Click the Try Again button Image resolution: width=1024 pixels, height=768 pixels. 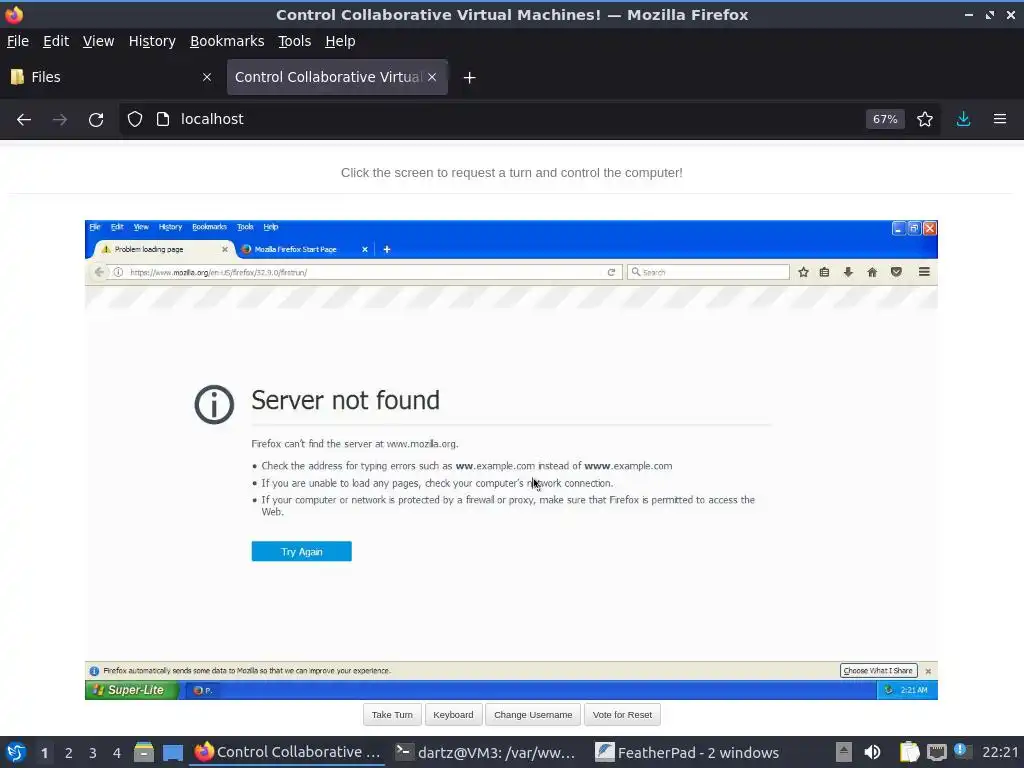point(301,551)
